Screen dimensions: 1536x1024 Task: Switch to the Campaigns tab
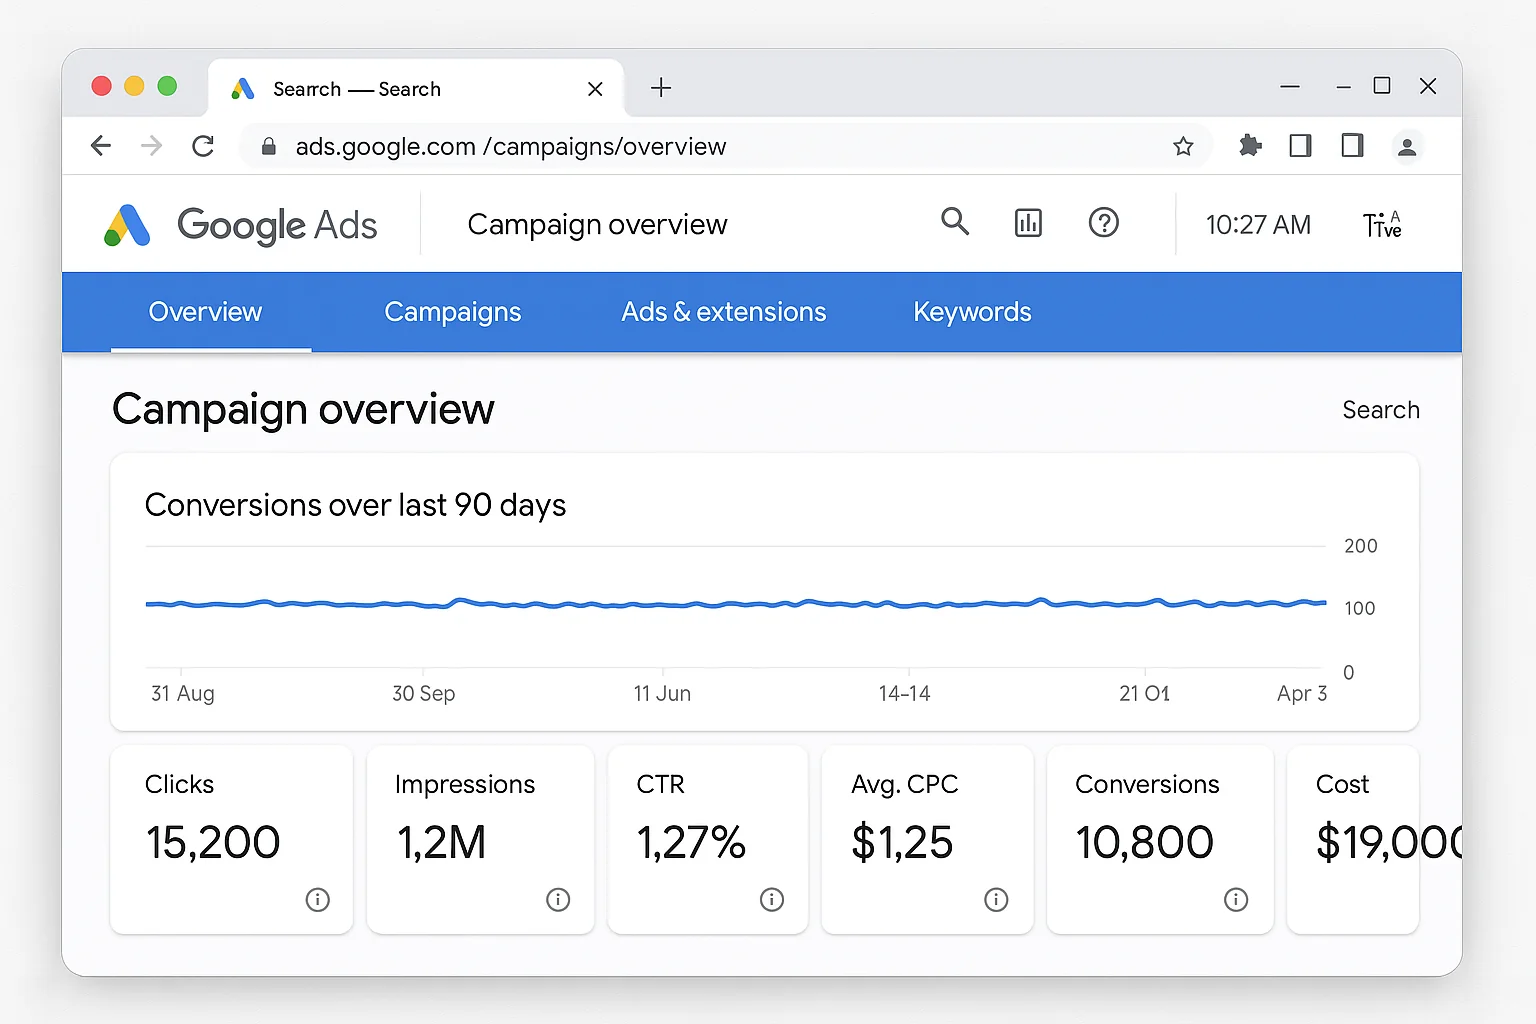pyautogui.click(x=452, y=312)
